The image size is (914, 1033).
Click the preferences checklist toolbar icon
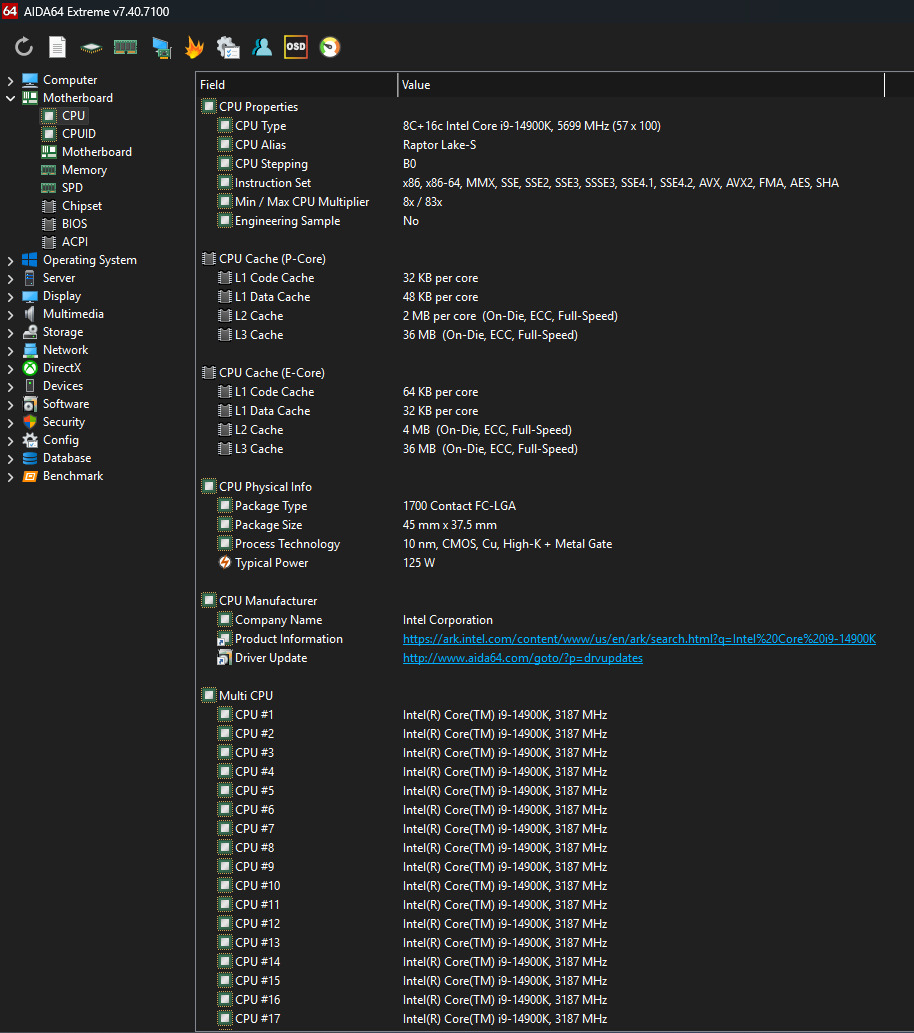228,47
